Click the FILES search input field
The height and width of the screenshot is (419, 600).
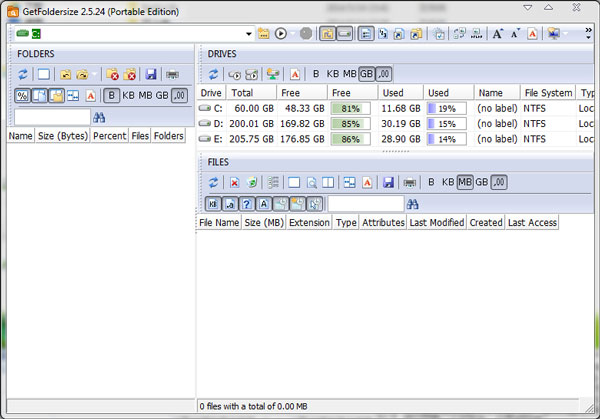[x=366, y=204]
